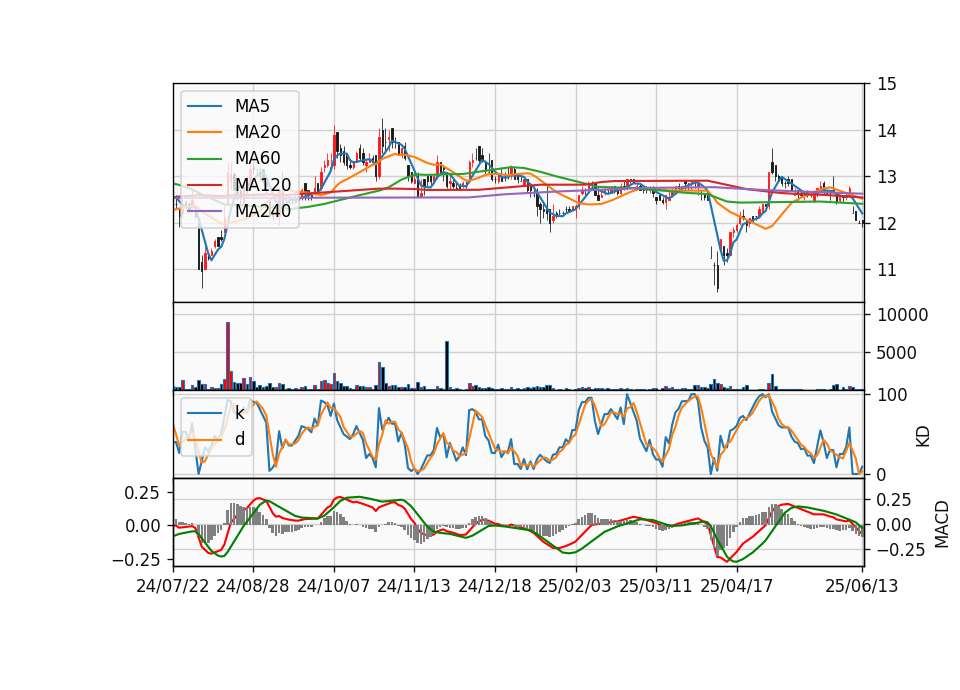The width and height of the screenshot is (960, 690).
Task: Click the MA20 legend label
Action: point(258,132)
